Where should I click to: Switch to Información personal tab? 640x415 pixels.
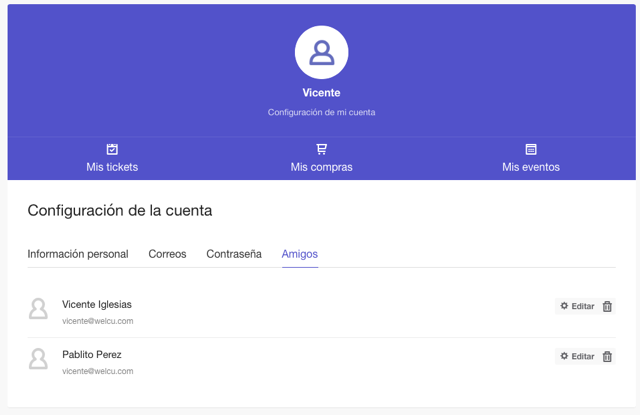click(x=78, y=254)
